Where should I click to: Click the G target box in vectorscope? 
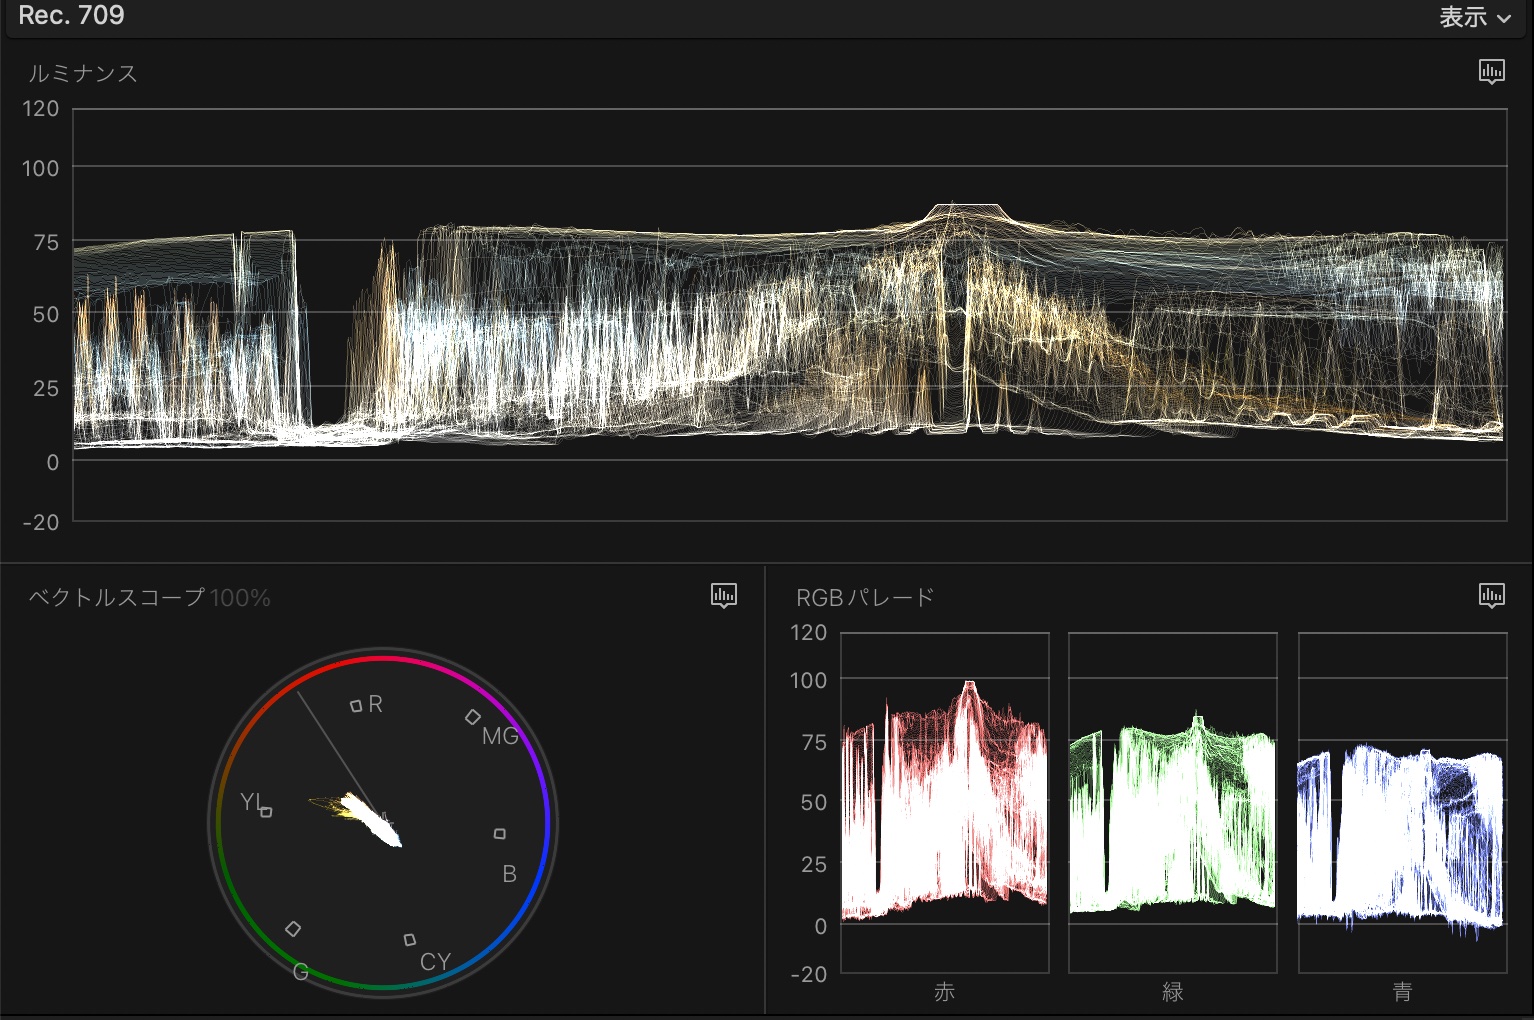tap(293, 929)
